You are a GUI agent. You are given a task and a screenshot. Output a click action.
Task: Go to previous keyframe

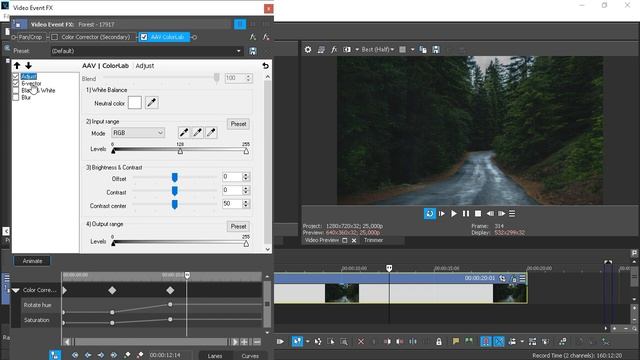point(88,355)
